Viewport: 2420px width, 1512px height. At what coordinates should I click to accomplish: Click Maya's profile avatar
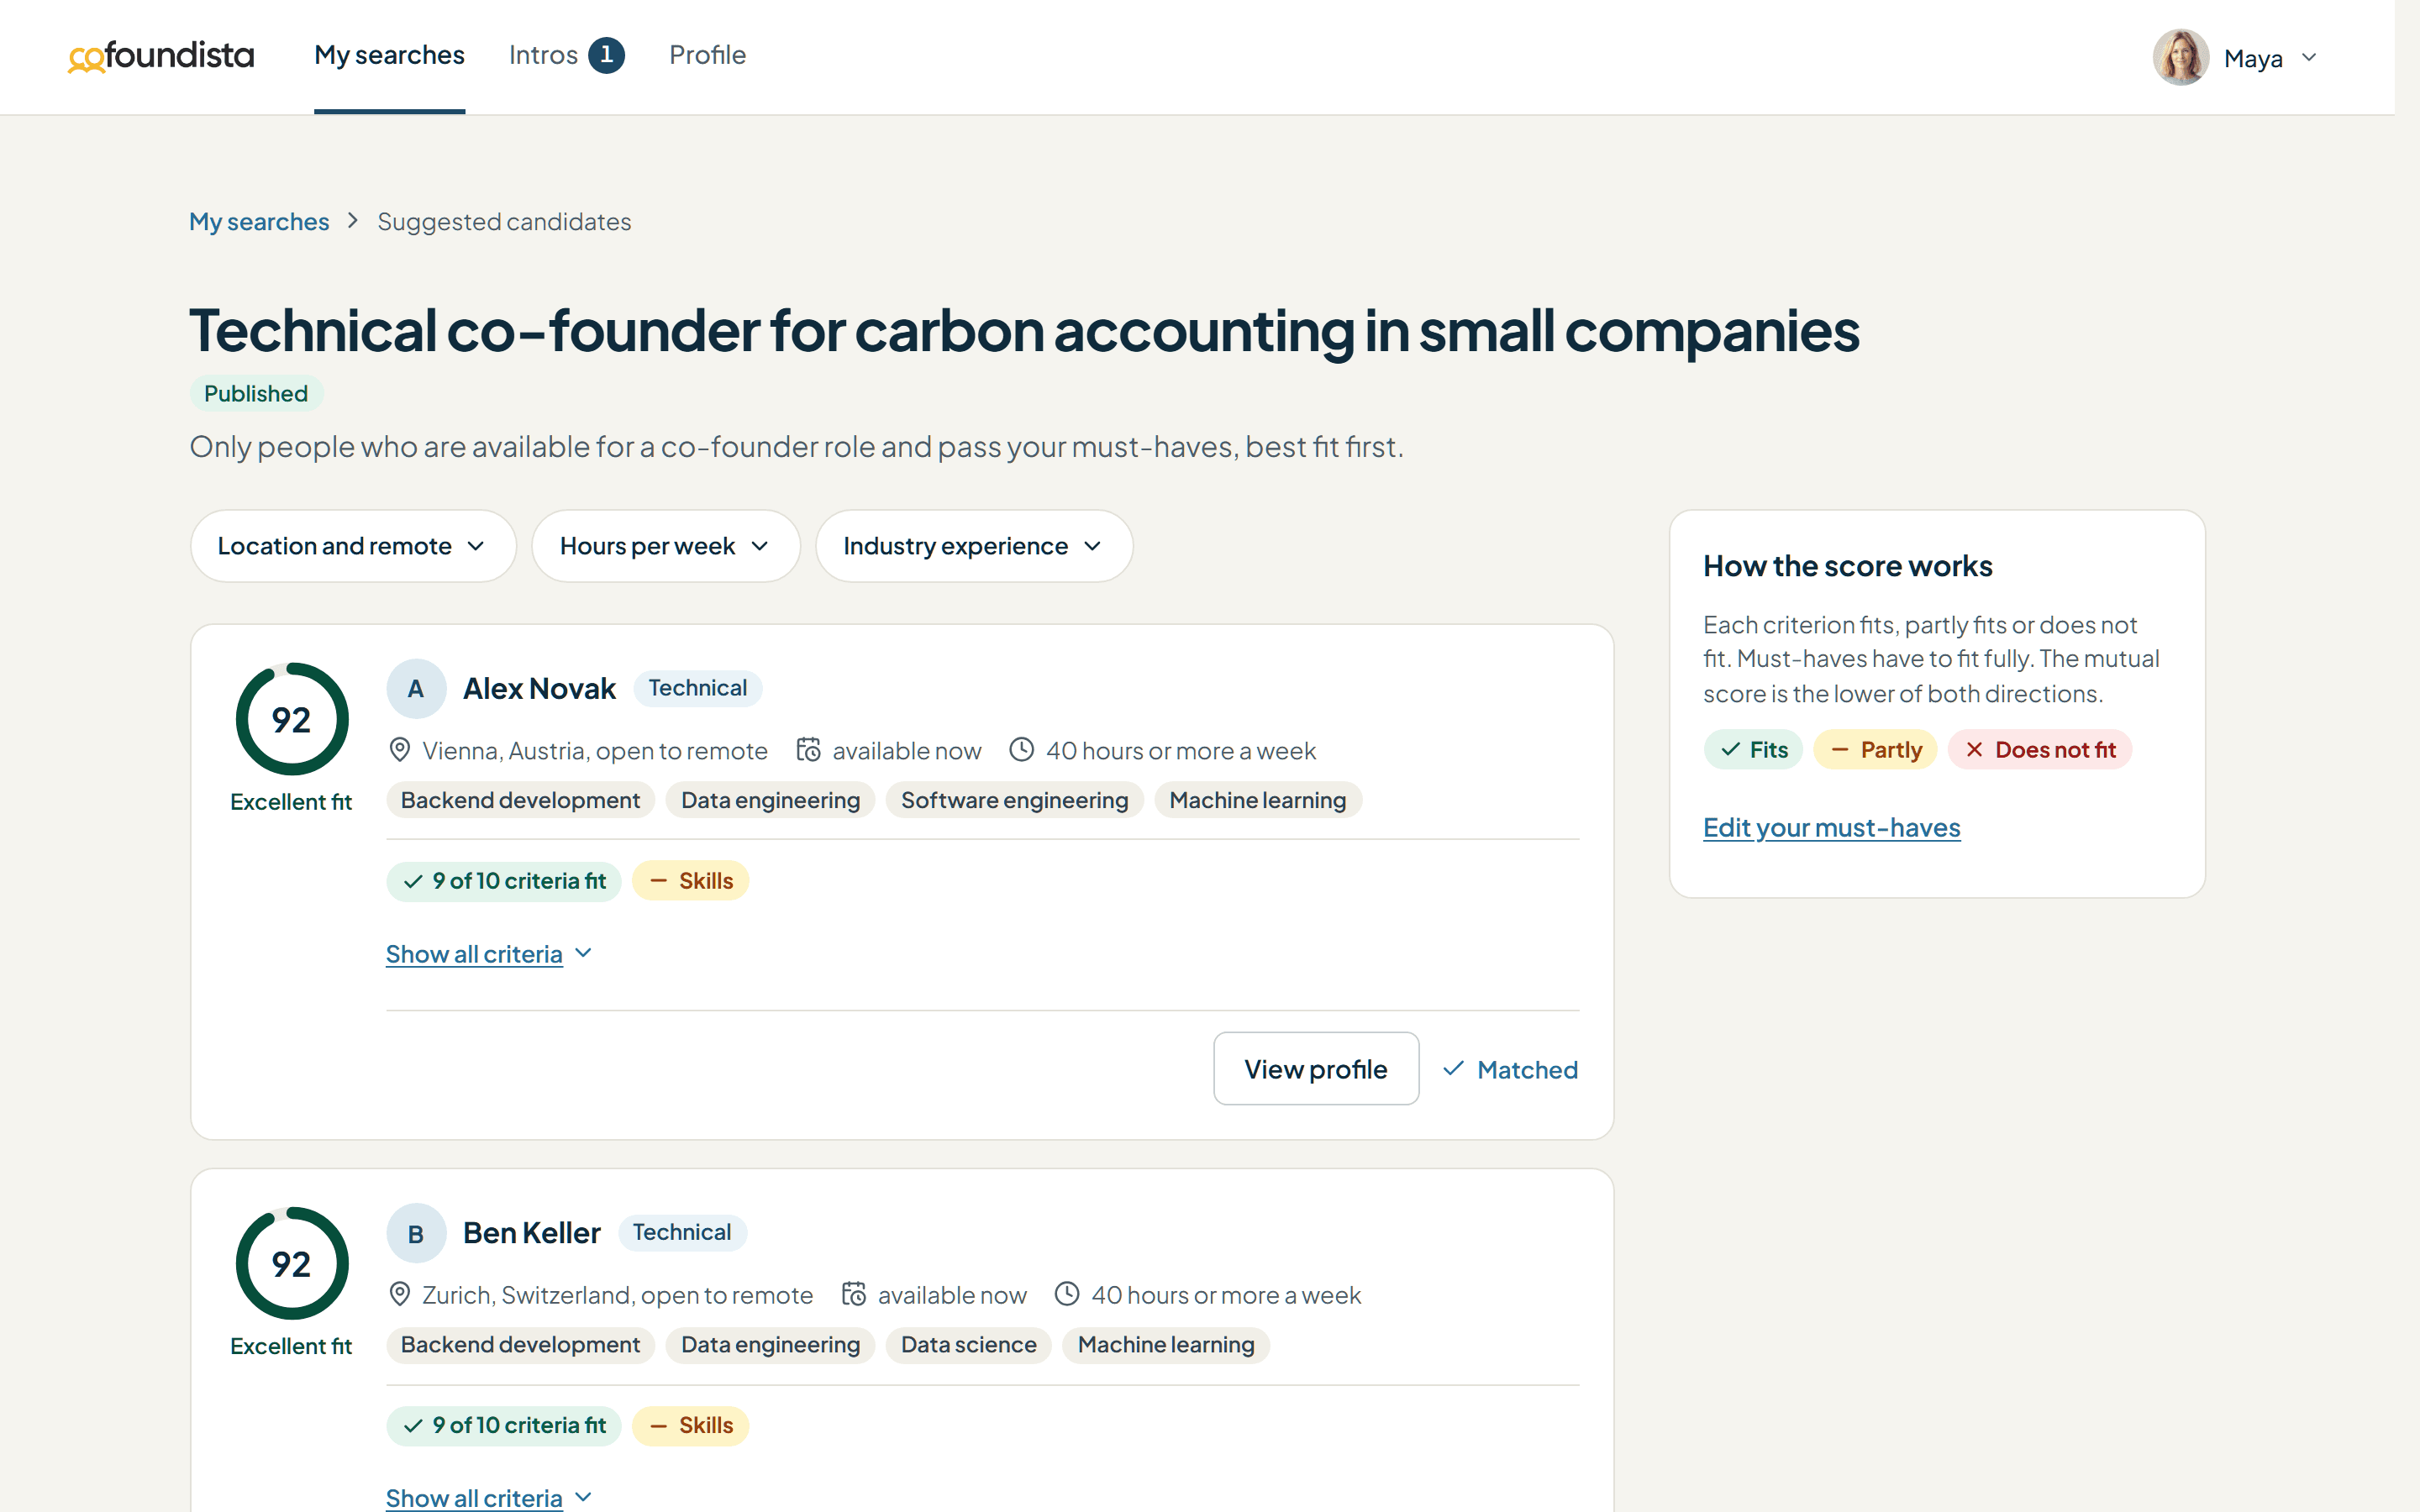tap(2180, 57)
